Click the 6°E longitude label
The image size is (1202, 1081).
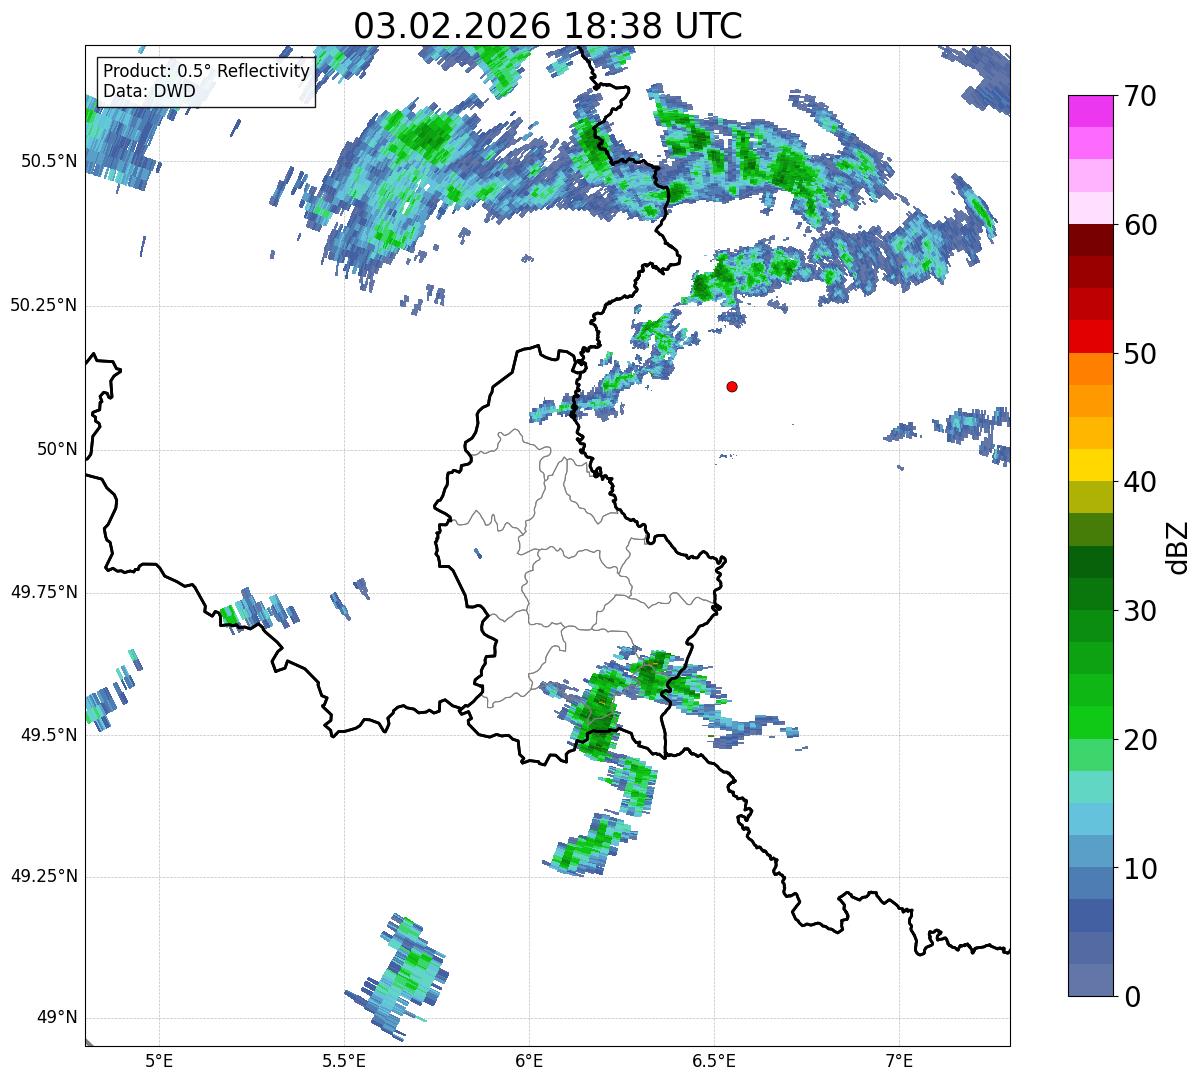pyautogui.click(x=529, y=1060)
